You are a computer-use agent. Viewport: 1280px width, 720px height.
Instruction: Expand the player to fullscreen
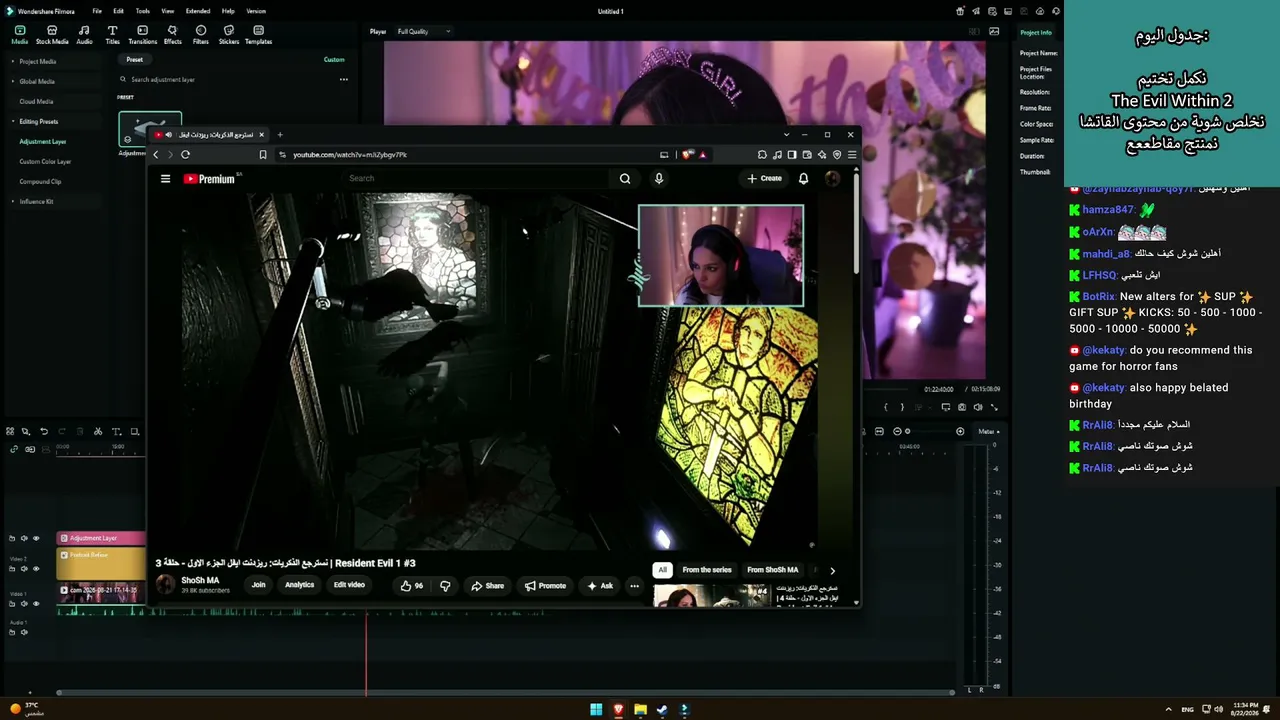pos(994,407)
